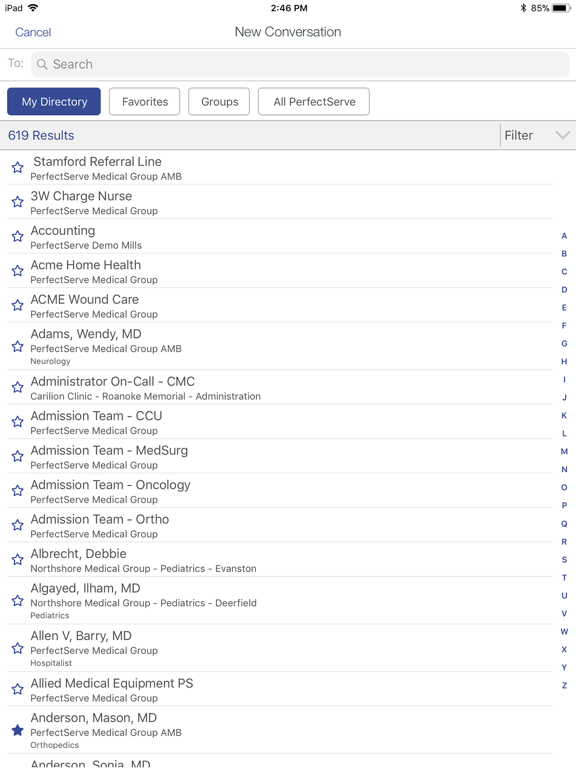Jump to letter H in the index
This screenshot has height=768, width=576.
564,361
